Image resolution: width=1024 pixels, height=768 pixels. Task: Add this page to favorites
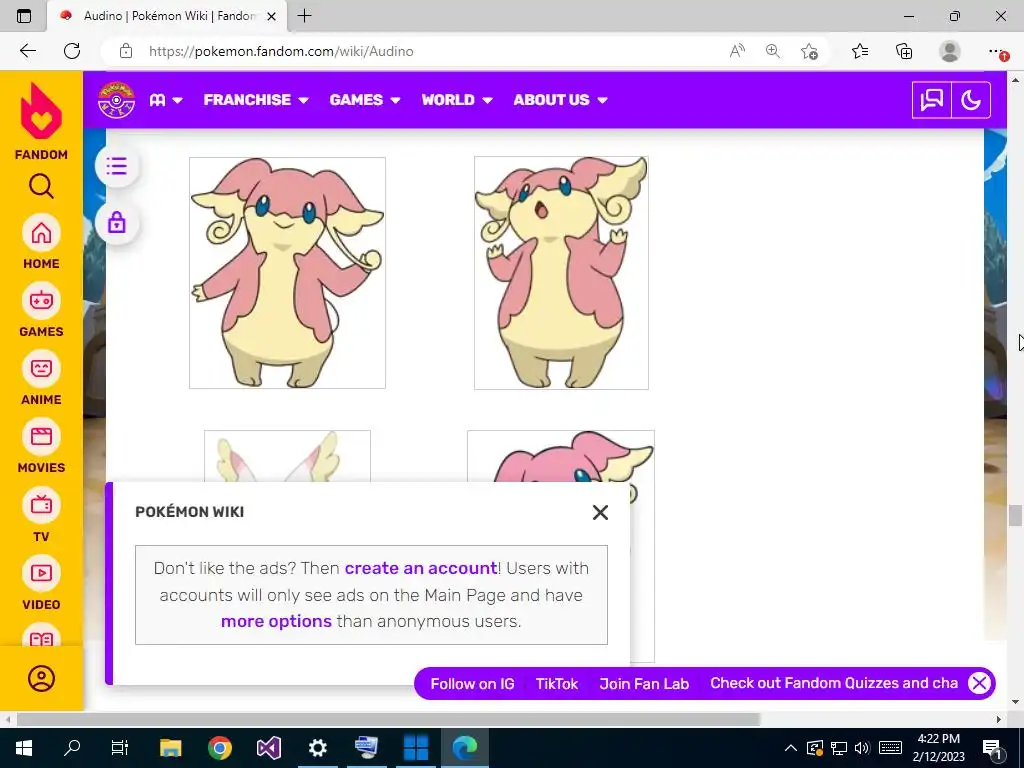point(809,51)
